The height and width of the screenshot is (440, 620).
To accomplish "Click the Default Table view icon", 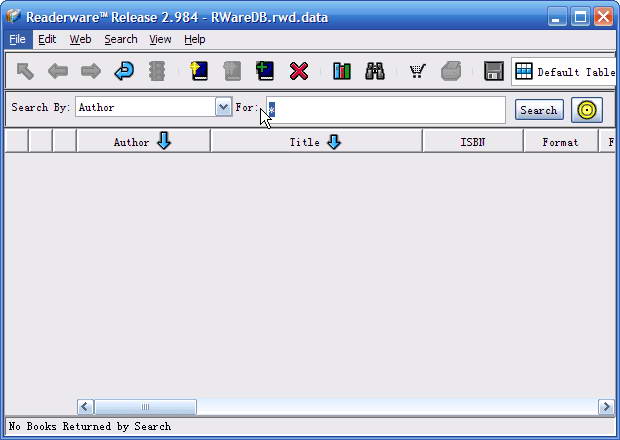I will tap(524, 72).
